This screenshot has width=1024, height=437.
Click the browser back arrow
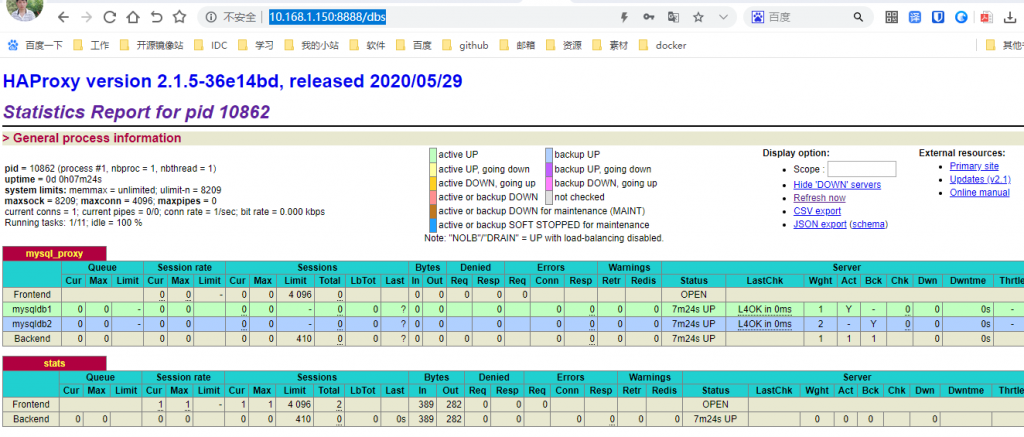pyautogui.click(x=62, y=17)
